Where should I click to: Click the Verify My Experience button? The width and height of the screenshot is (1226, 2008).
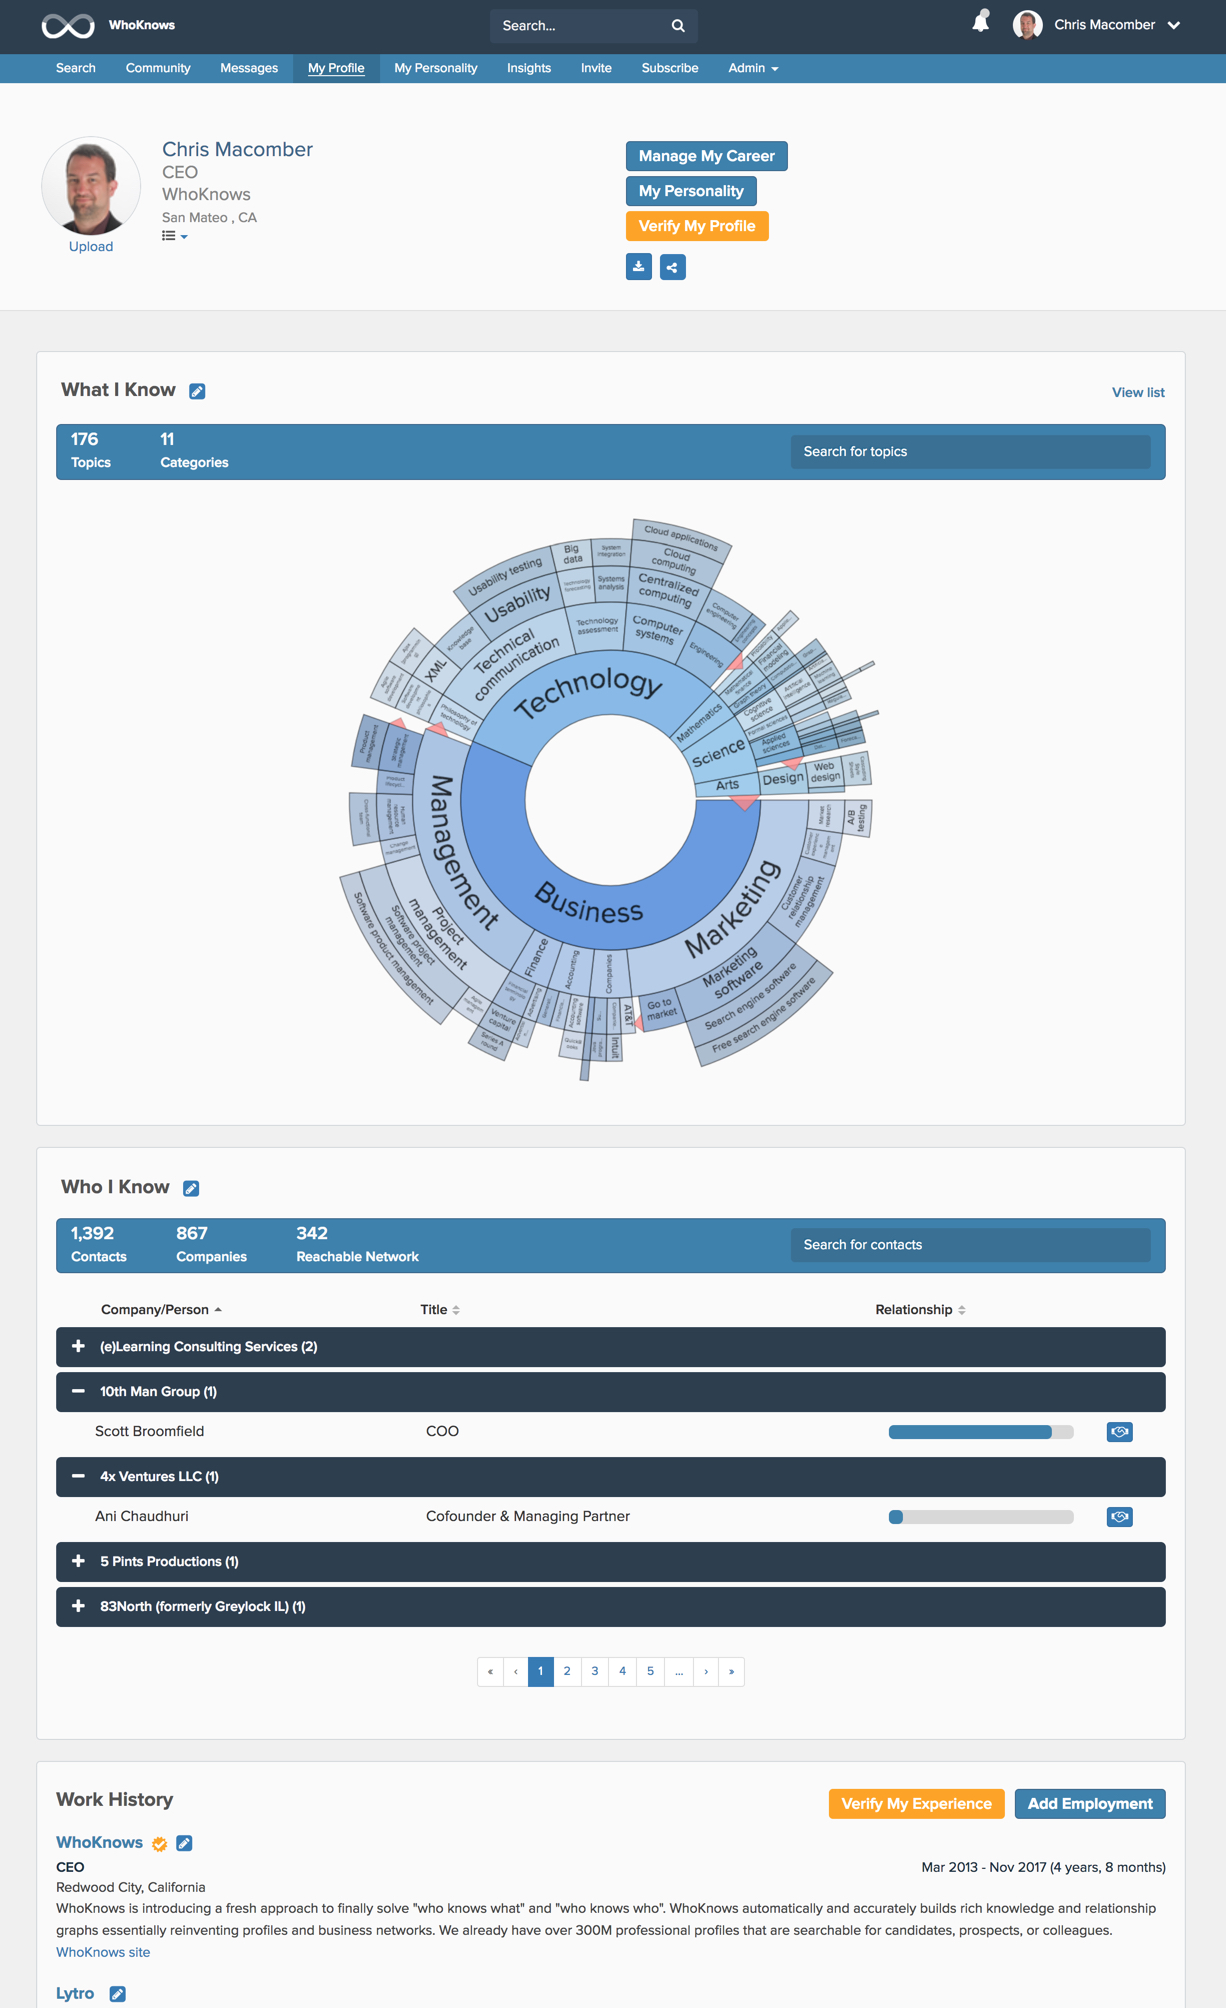(x=916, y=1804)
